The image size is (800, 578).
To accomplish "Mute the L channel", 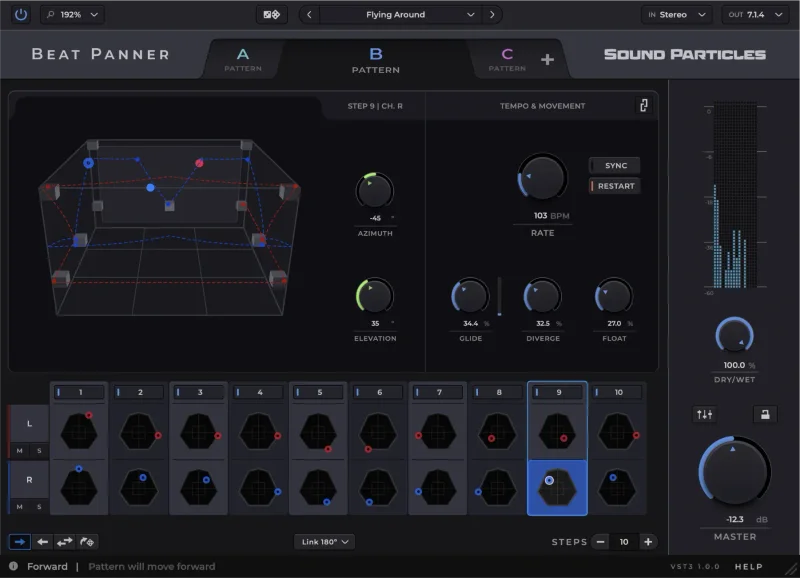I will (19, 450).
